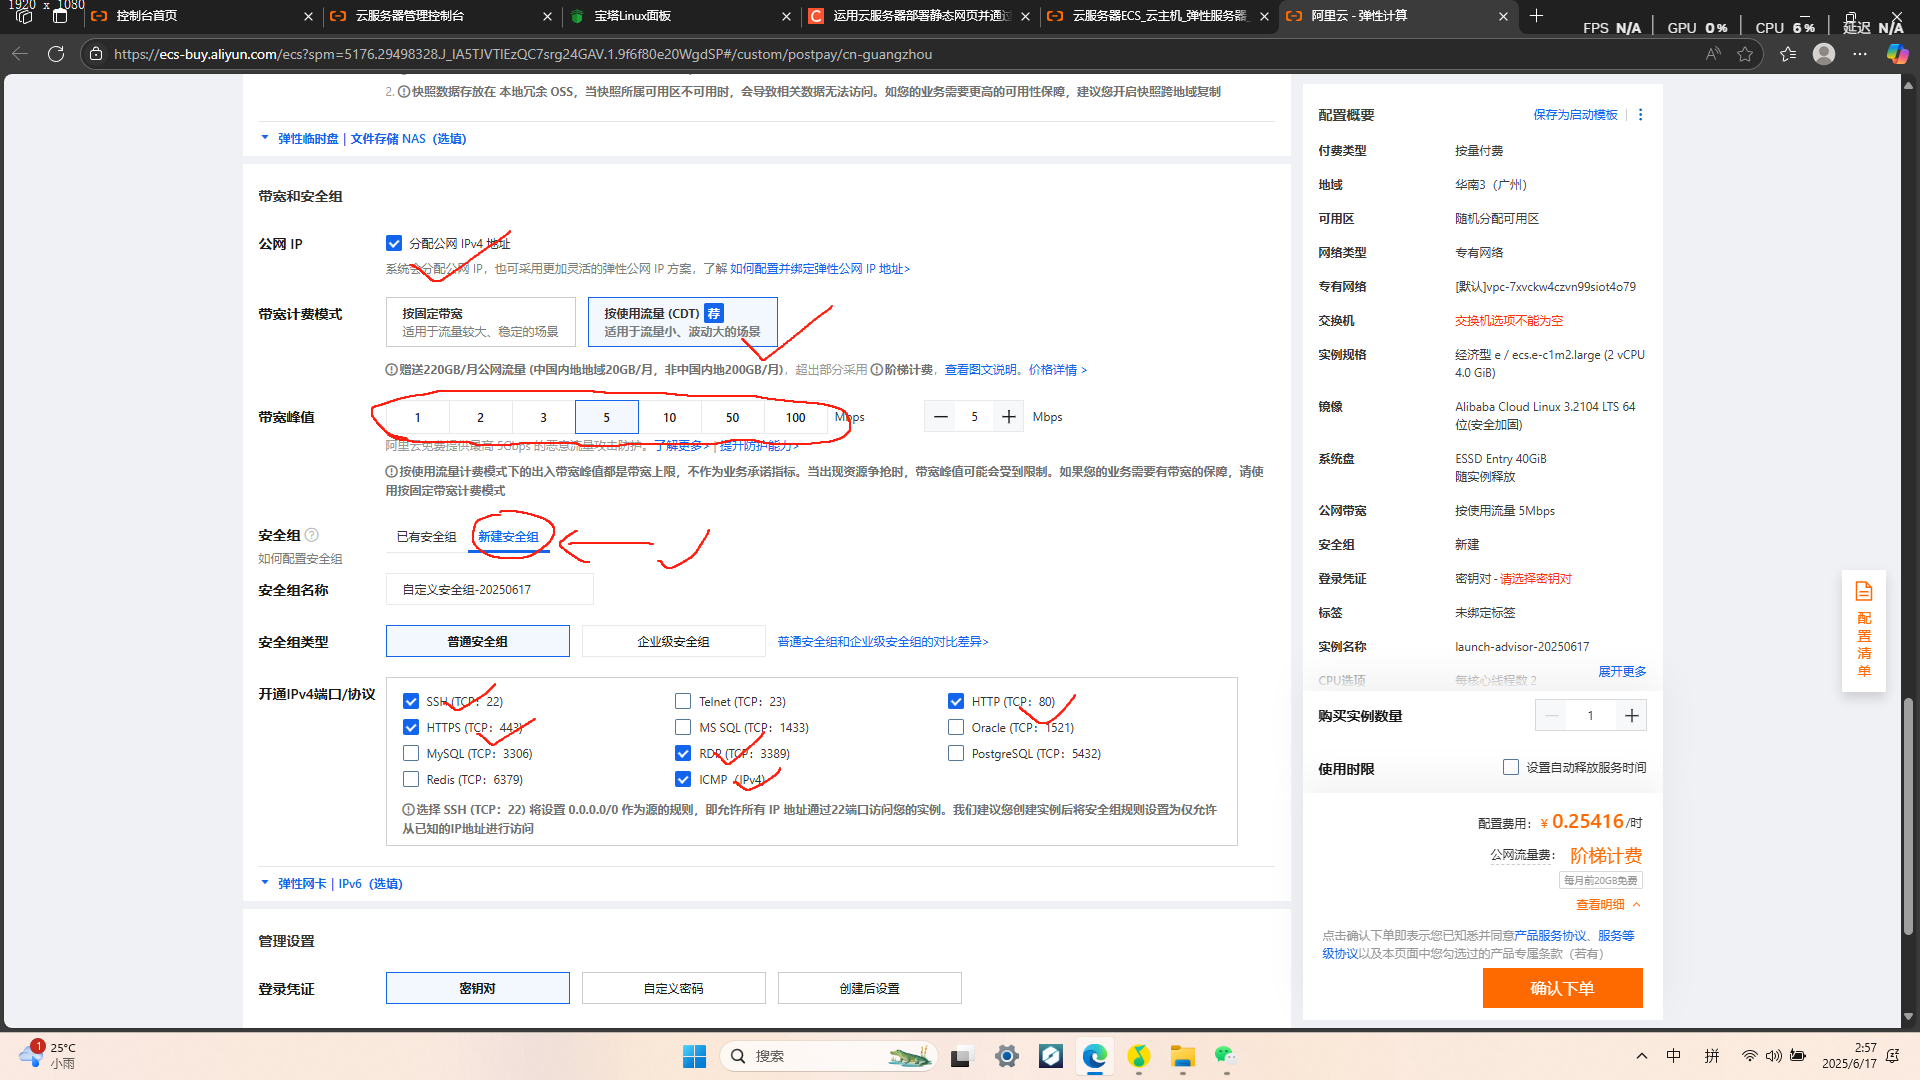
Task: Open WeChat from the taskbar
Action: 1226,1056
